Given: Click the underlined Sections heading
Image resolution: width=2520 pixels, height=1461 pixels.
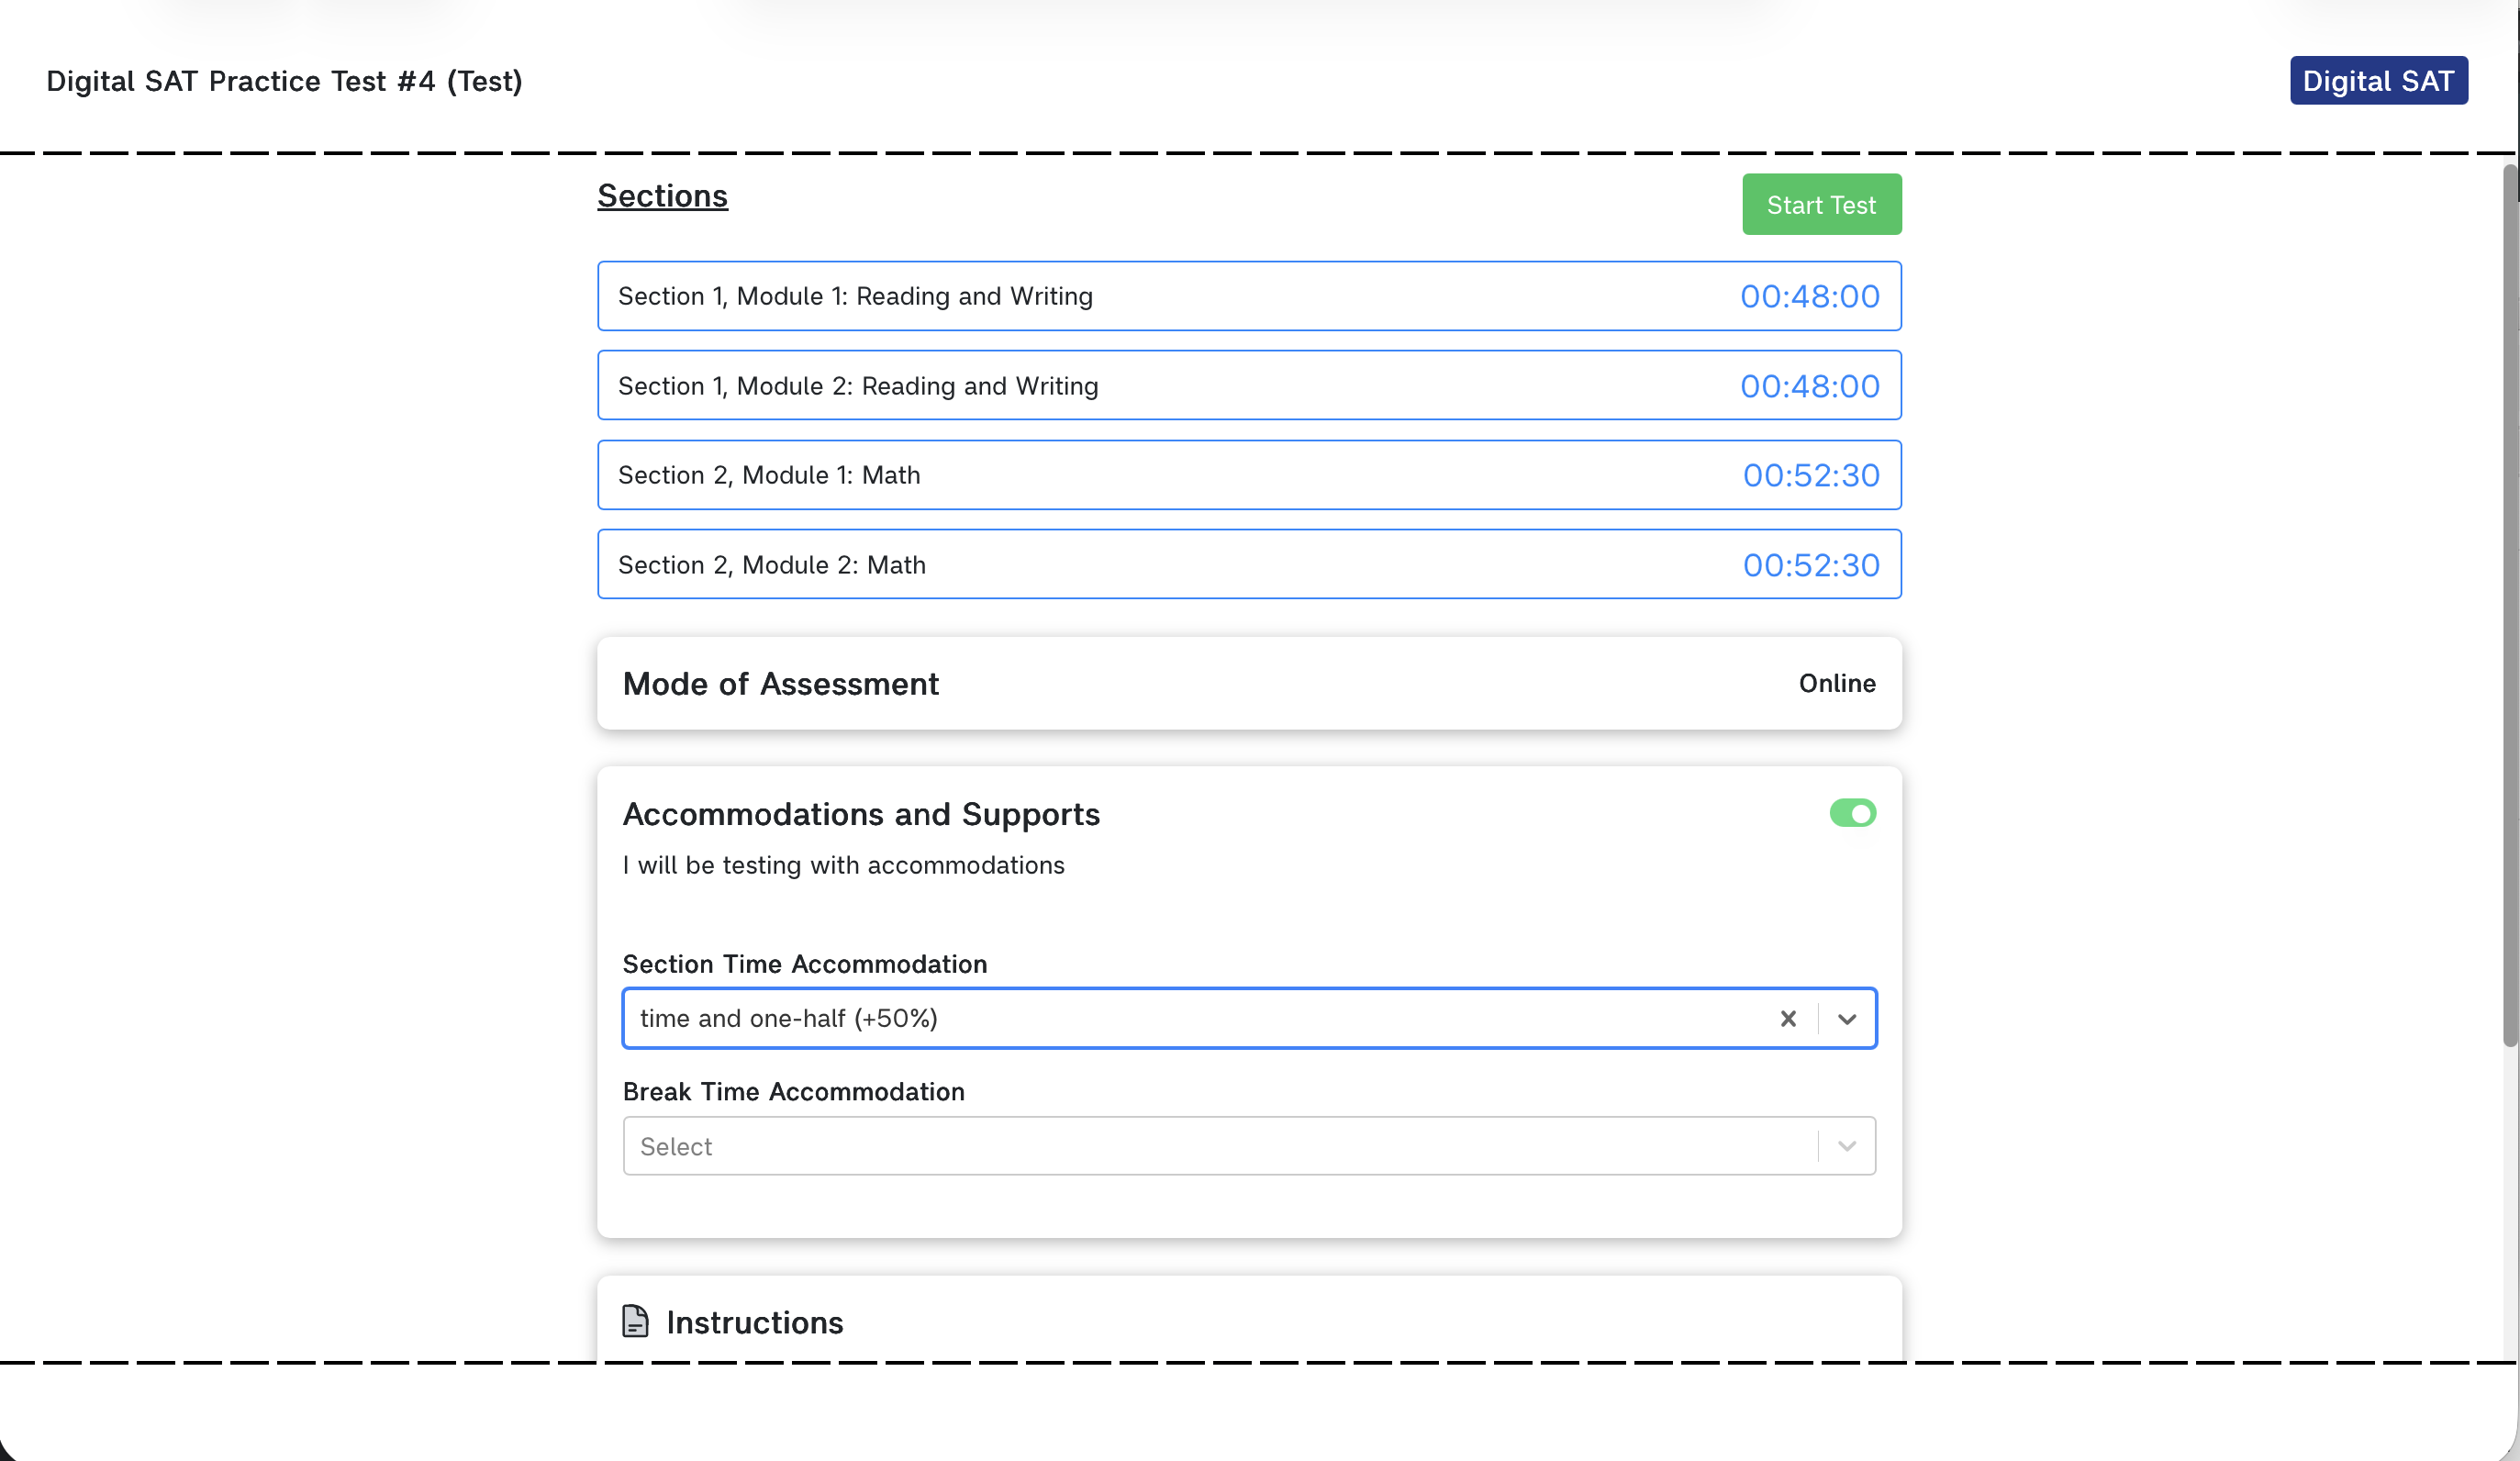Looking at the screenshot, I should (x=663, y=196).
